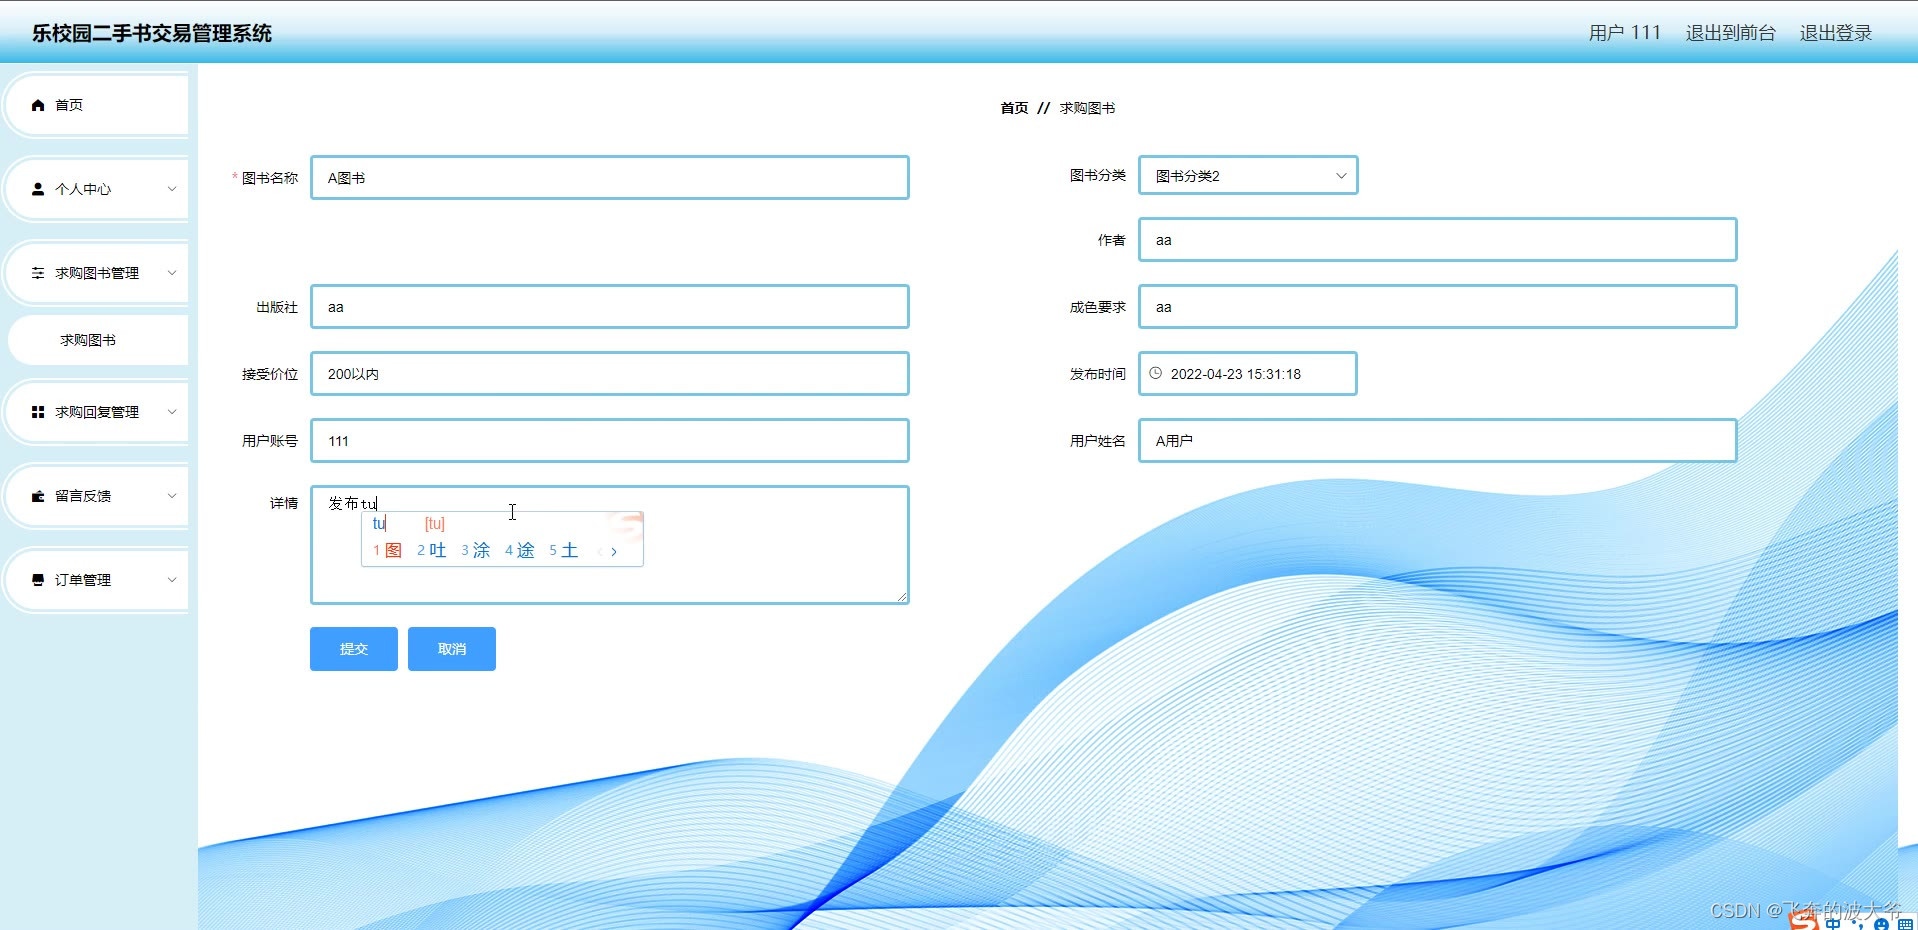Click into the 图书名称 input field

(x=610, y=178)
